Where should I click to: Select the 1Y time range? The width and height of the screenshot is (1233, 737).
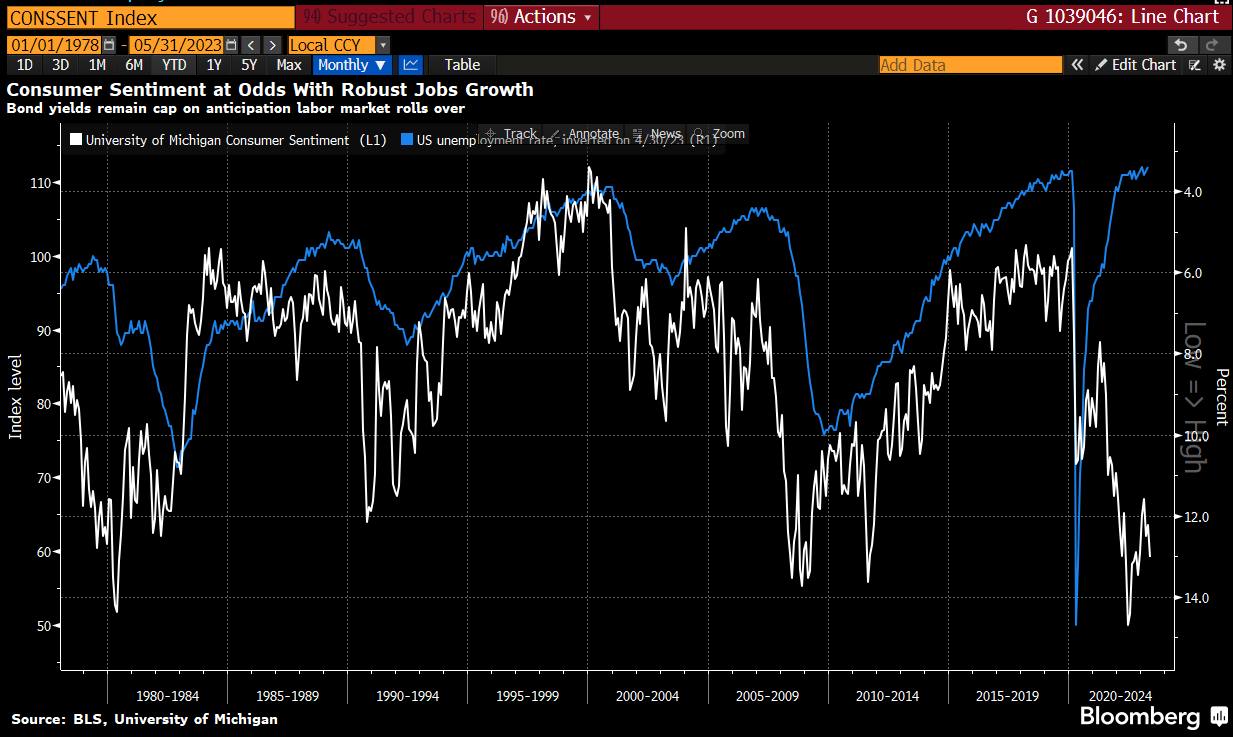click(214, 65)
